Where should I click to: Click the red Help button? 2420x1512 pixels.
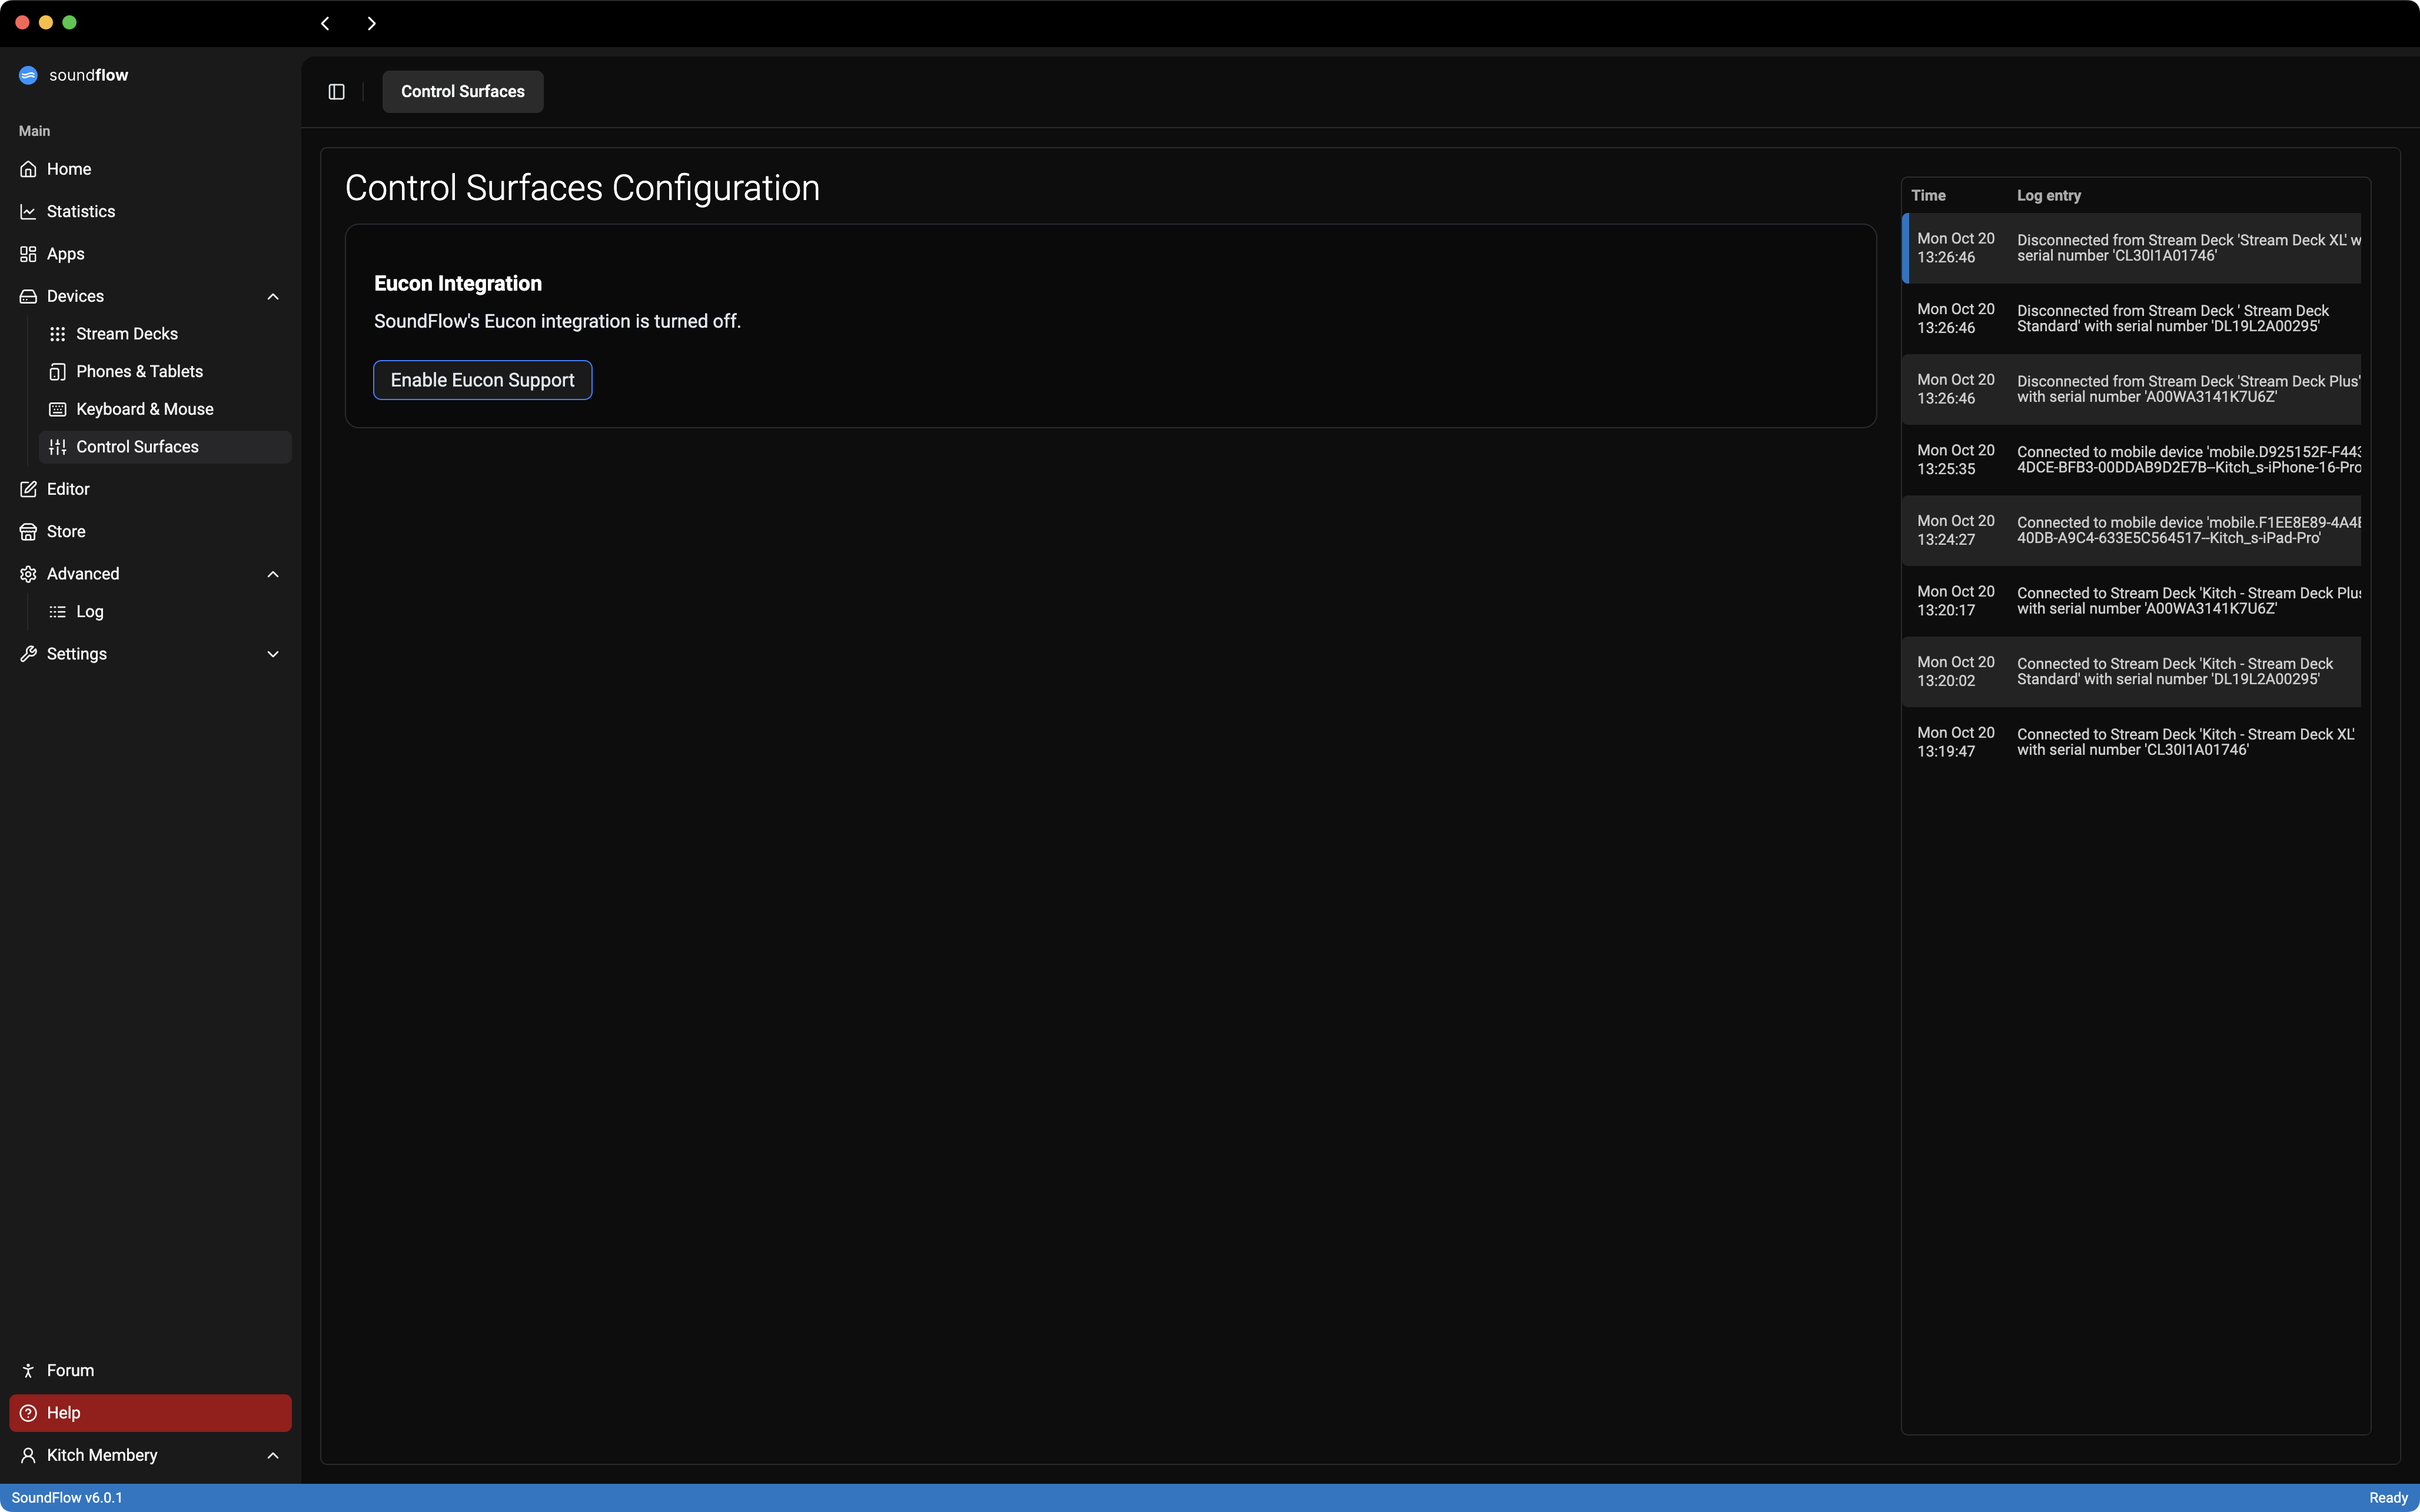tap(150, 1413)
